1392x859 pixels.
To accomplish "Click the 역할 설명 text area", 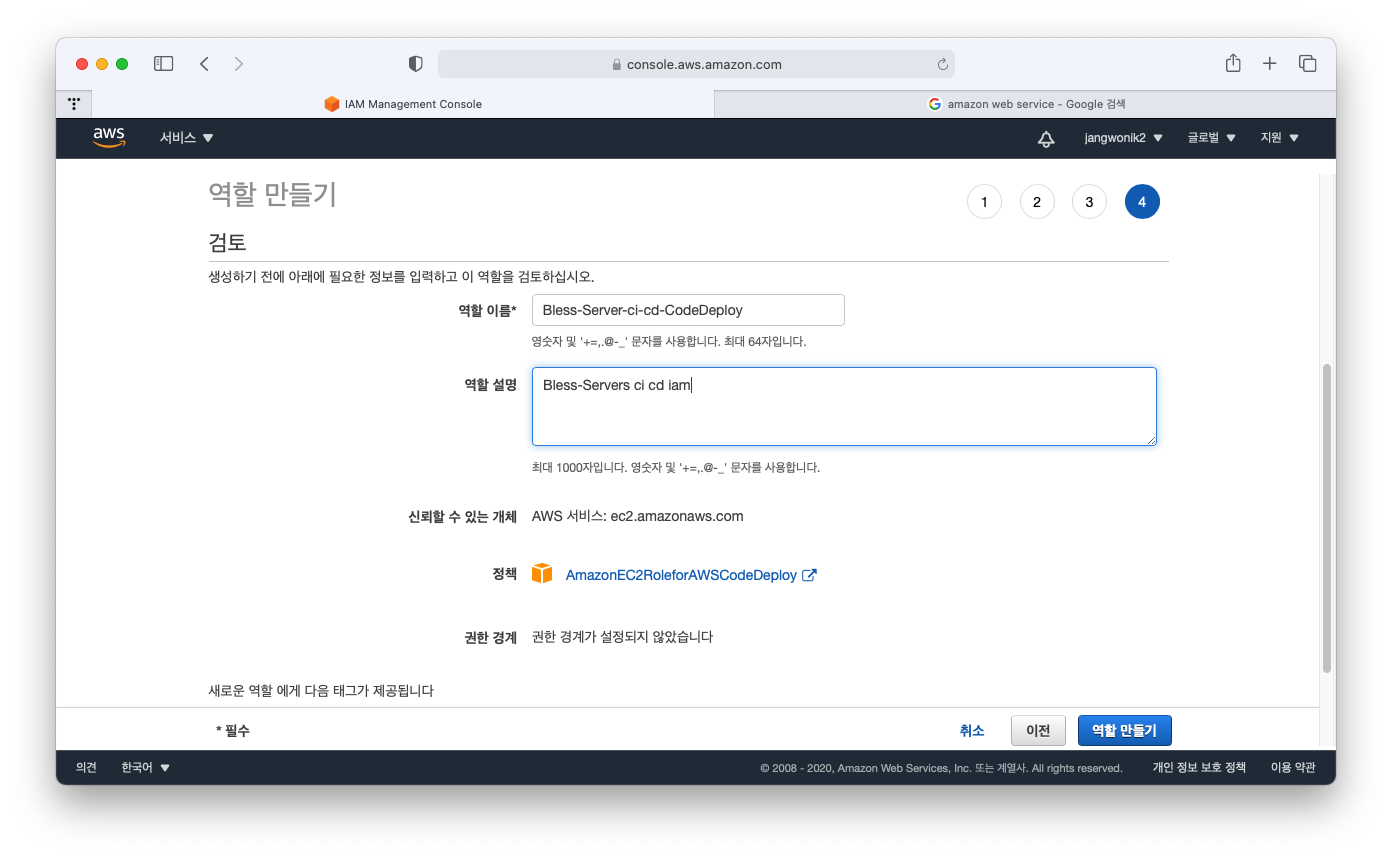I will 844,406.
